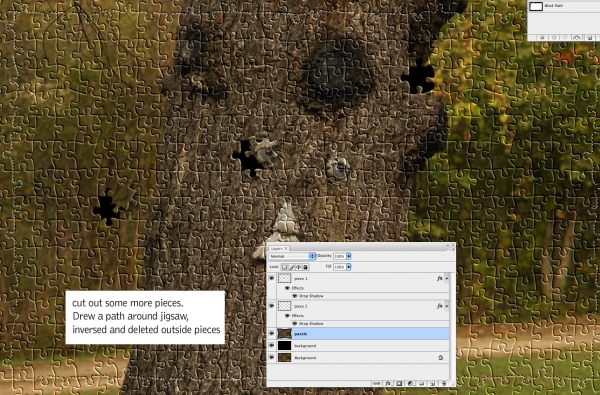600x395 pixels.
Task: Click the delete layer trash icon
Action: [x=444, y=384]
